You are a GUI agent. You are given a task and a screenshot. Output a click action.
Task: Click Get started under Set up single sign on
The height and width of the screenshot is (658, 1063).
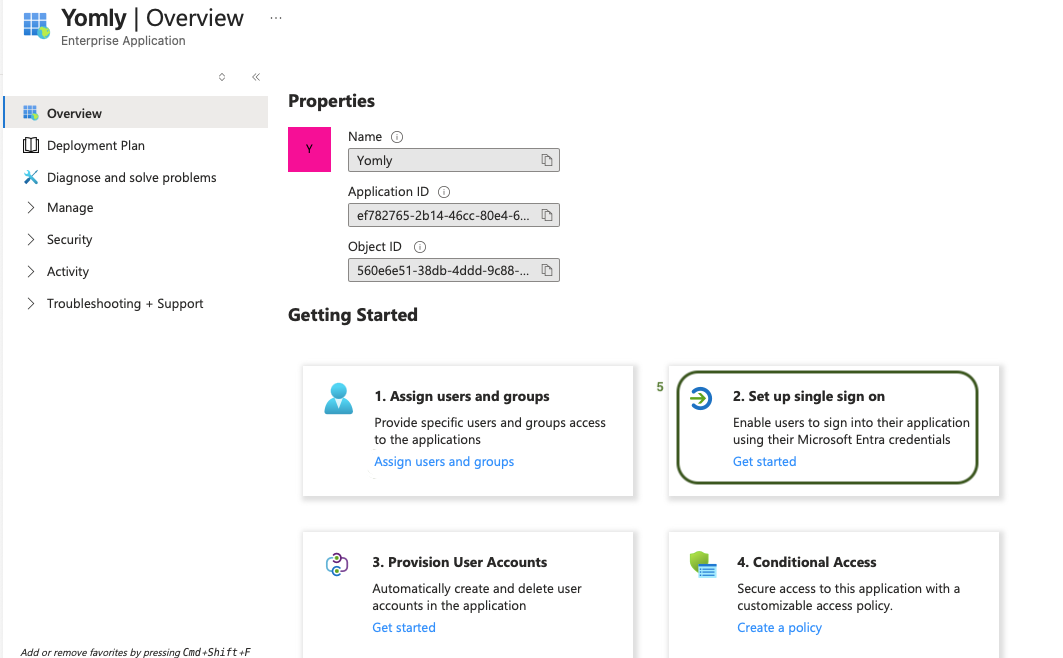(764, 462)
